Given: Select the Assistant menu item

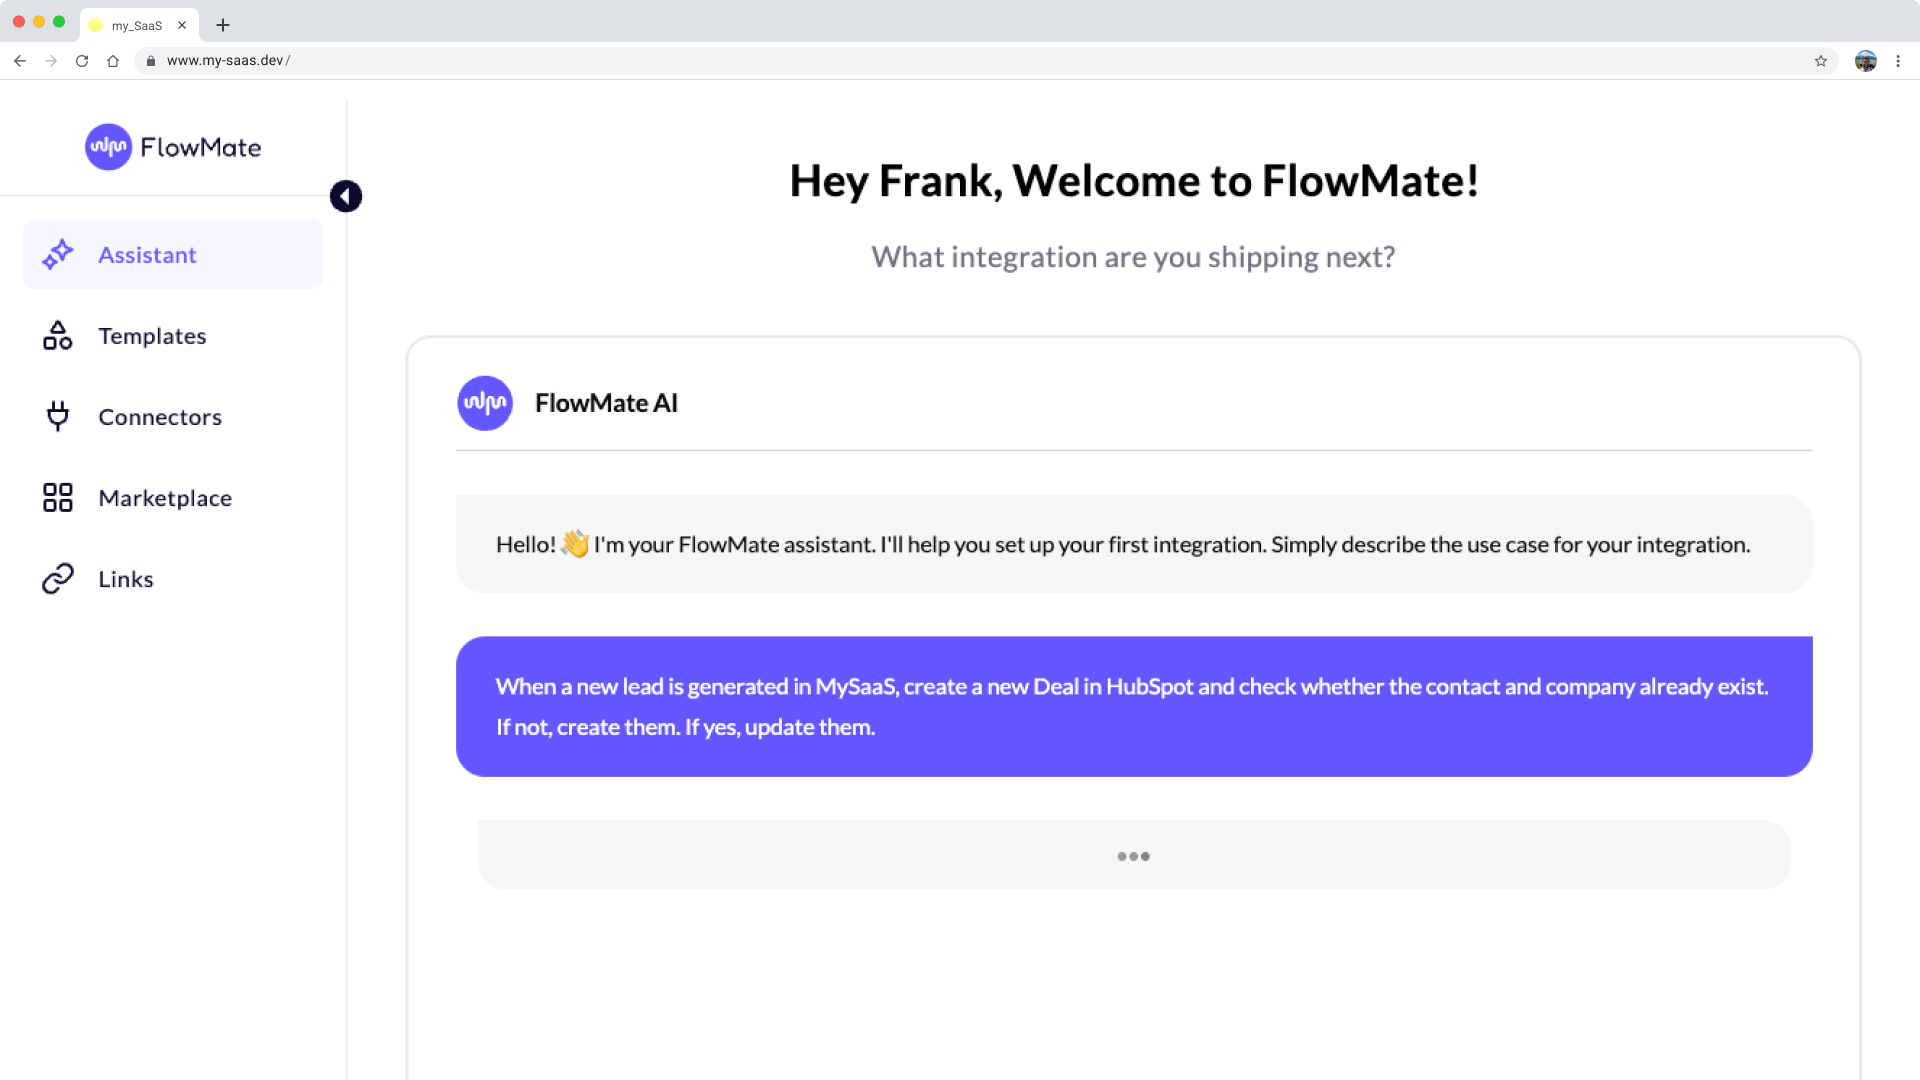Looking at the screenshot, I should point(147,255).
